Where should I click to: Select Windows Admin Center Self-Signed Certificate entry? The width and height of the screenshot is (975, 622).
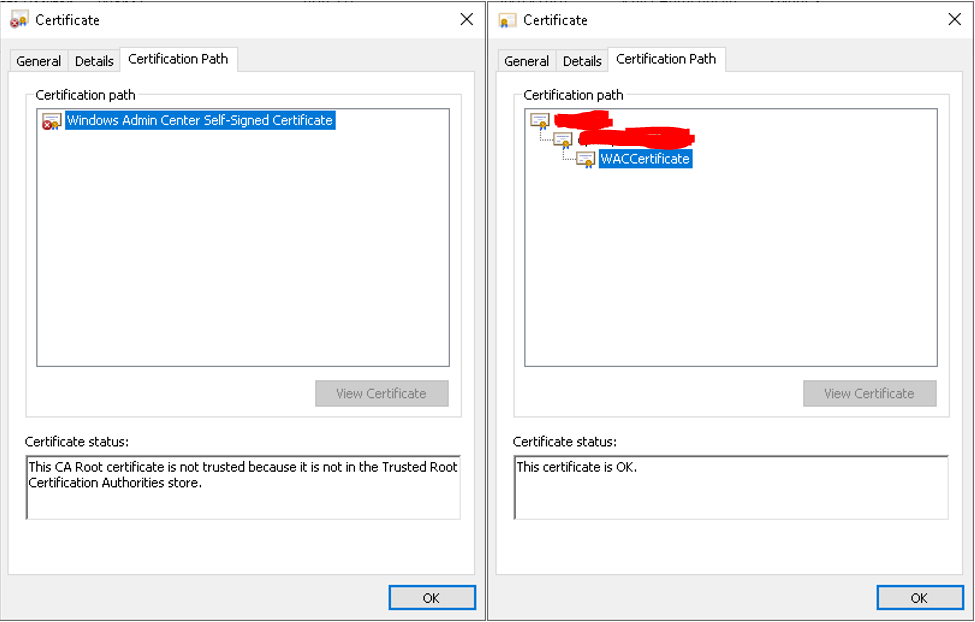pyautogui.click(x=199, y=121)
